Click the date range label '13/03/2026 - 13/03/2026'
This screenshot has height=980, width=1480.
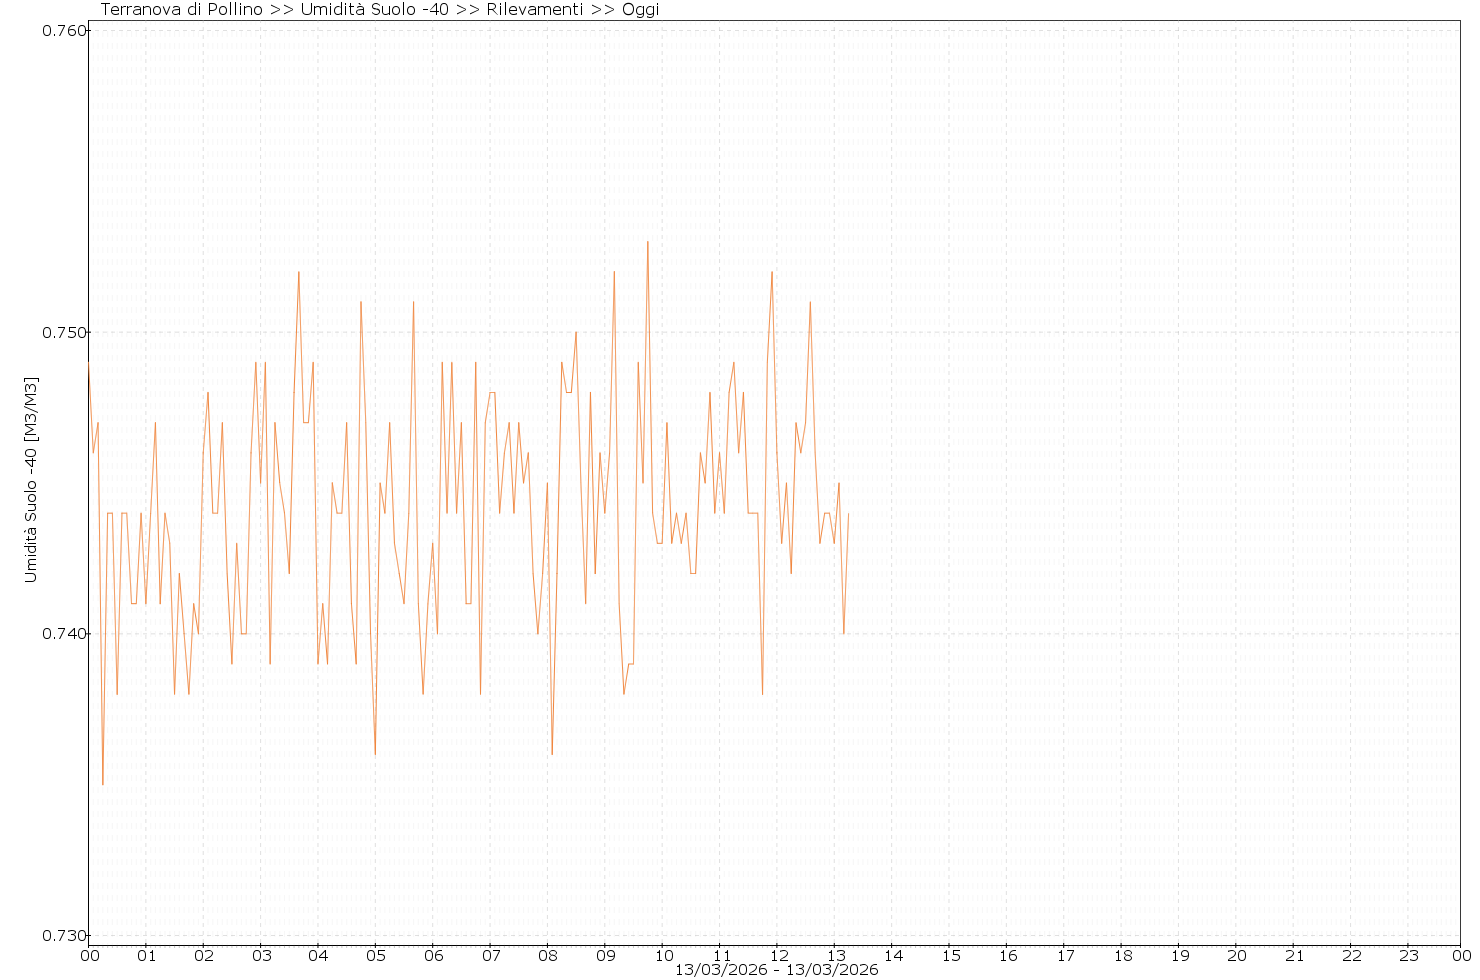click(776, 970)
